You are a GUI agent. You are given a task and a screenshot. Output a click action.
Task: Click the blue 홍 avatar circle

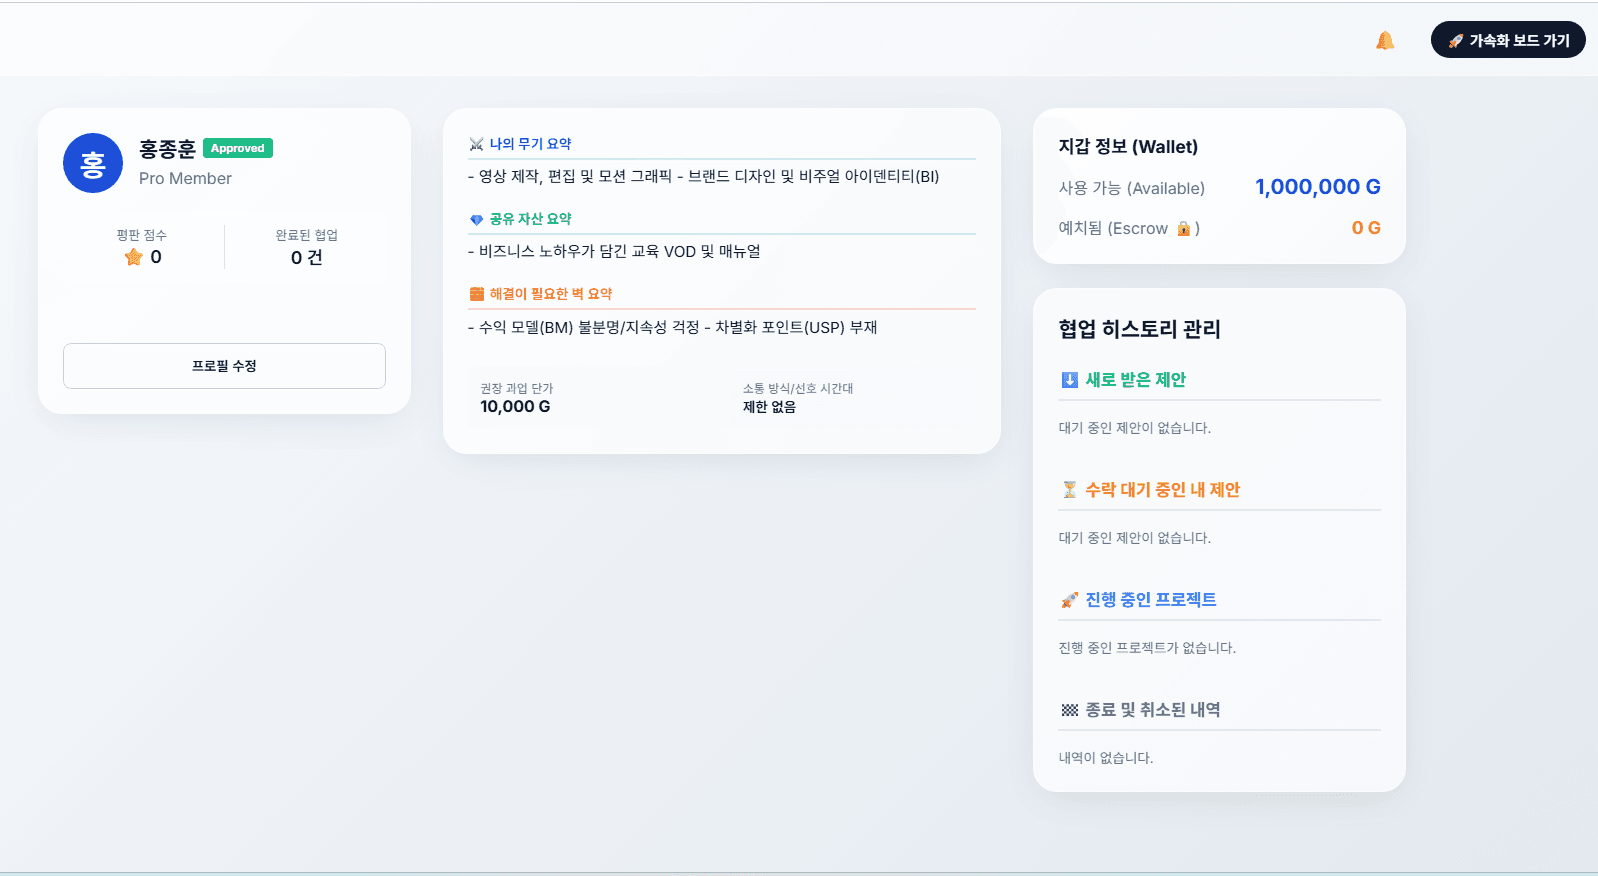point(93,163)
